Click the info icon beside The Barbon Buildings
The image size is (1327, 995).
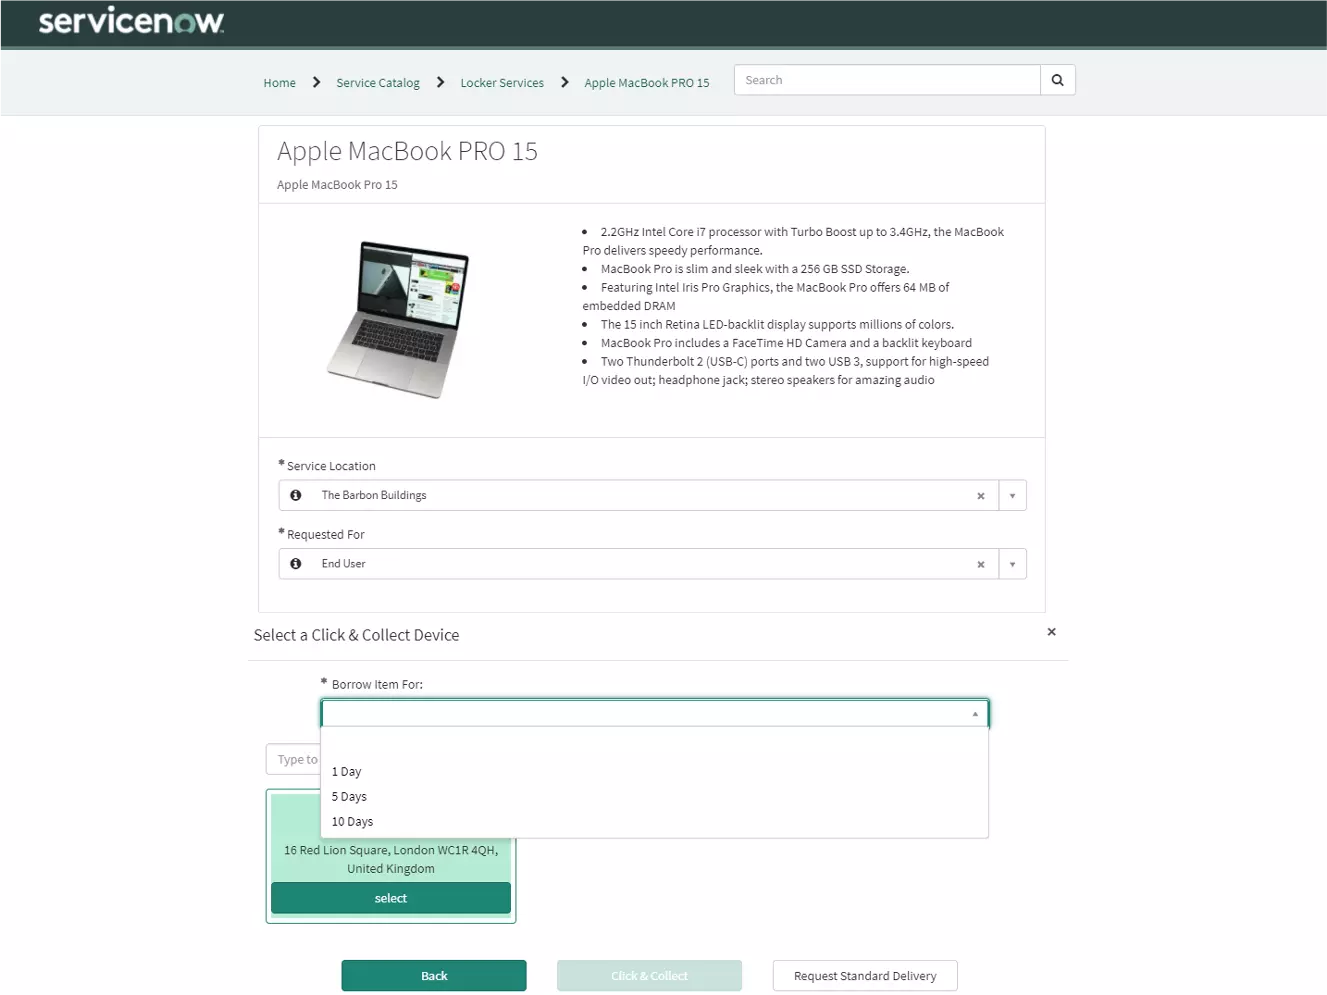[296, 495]
